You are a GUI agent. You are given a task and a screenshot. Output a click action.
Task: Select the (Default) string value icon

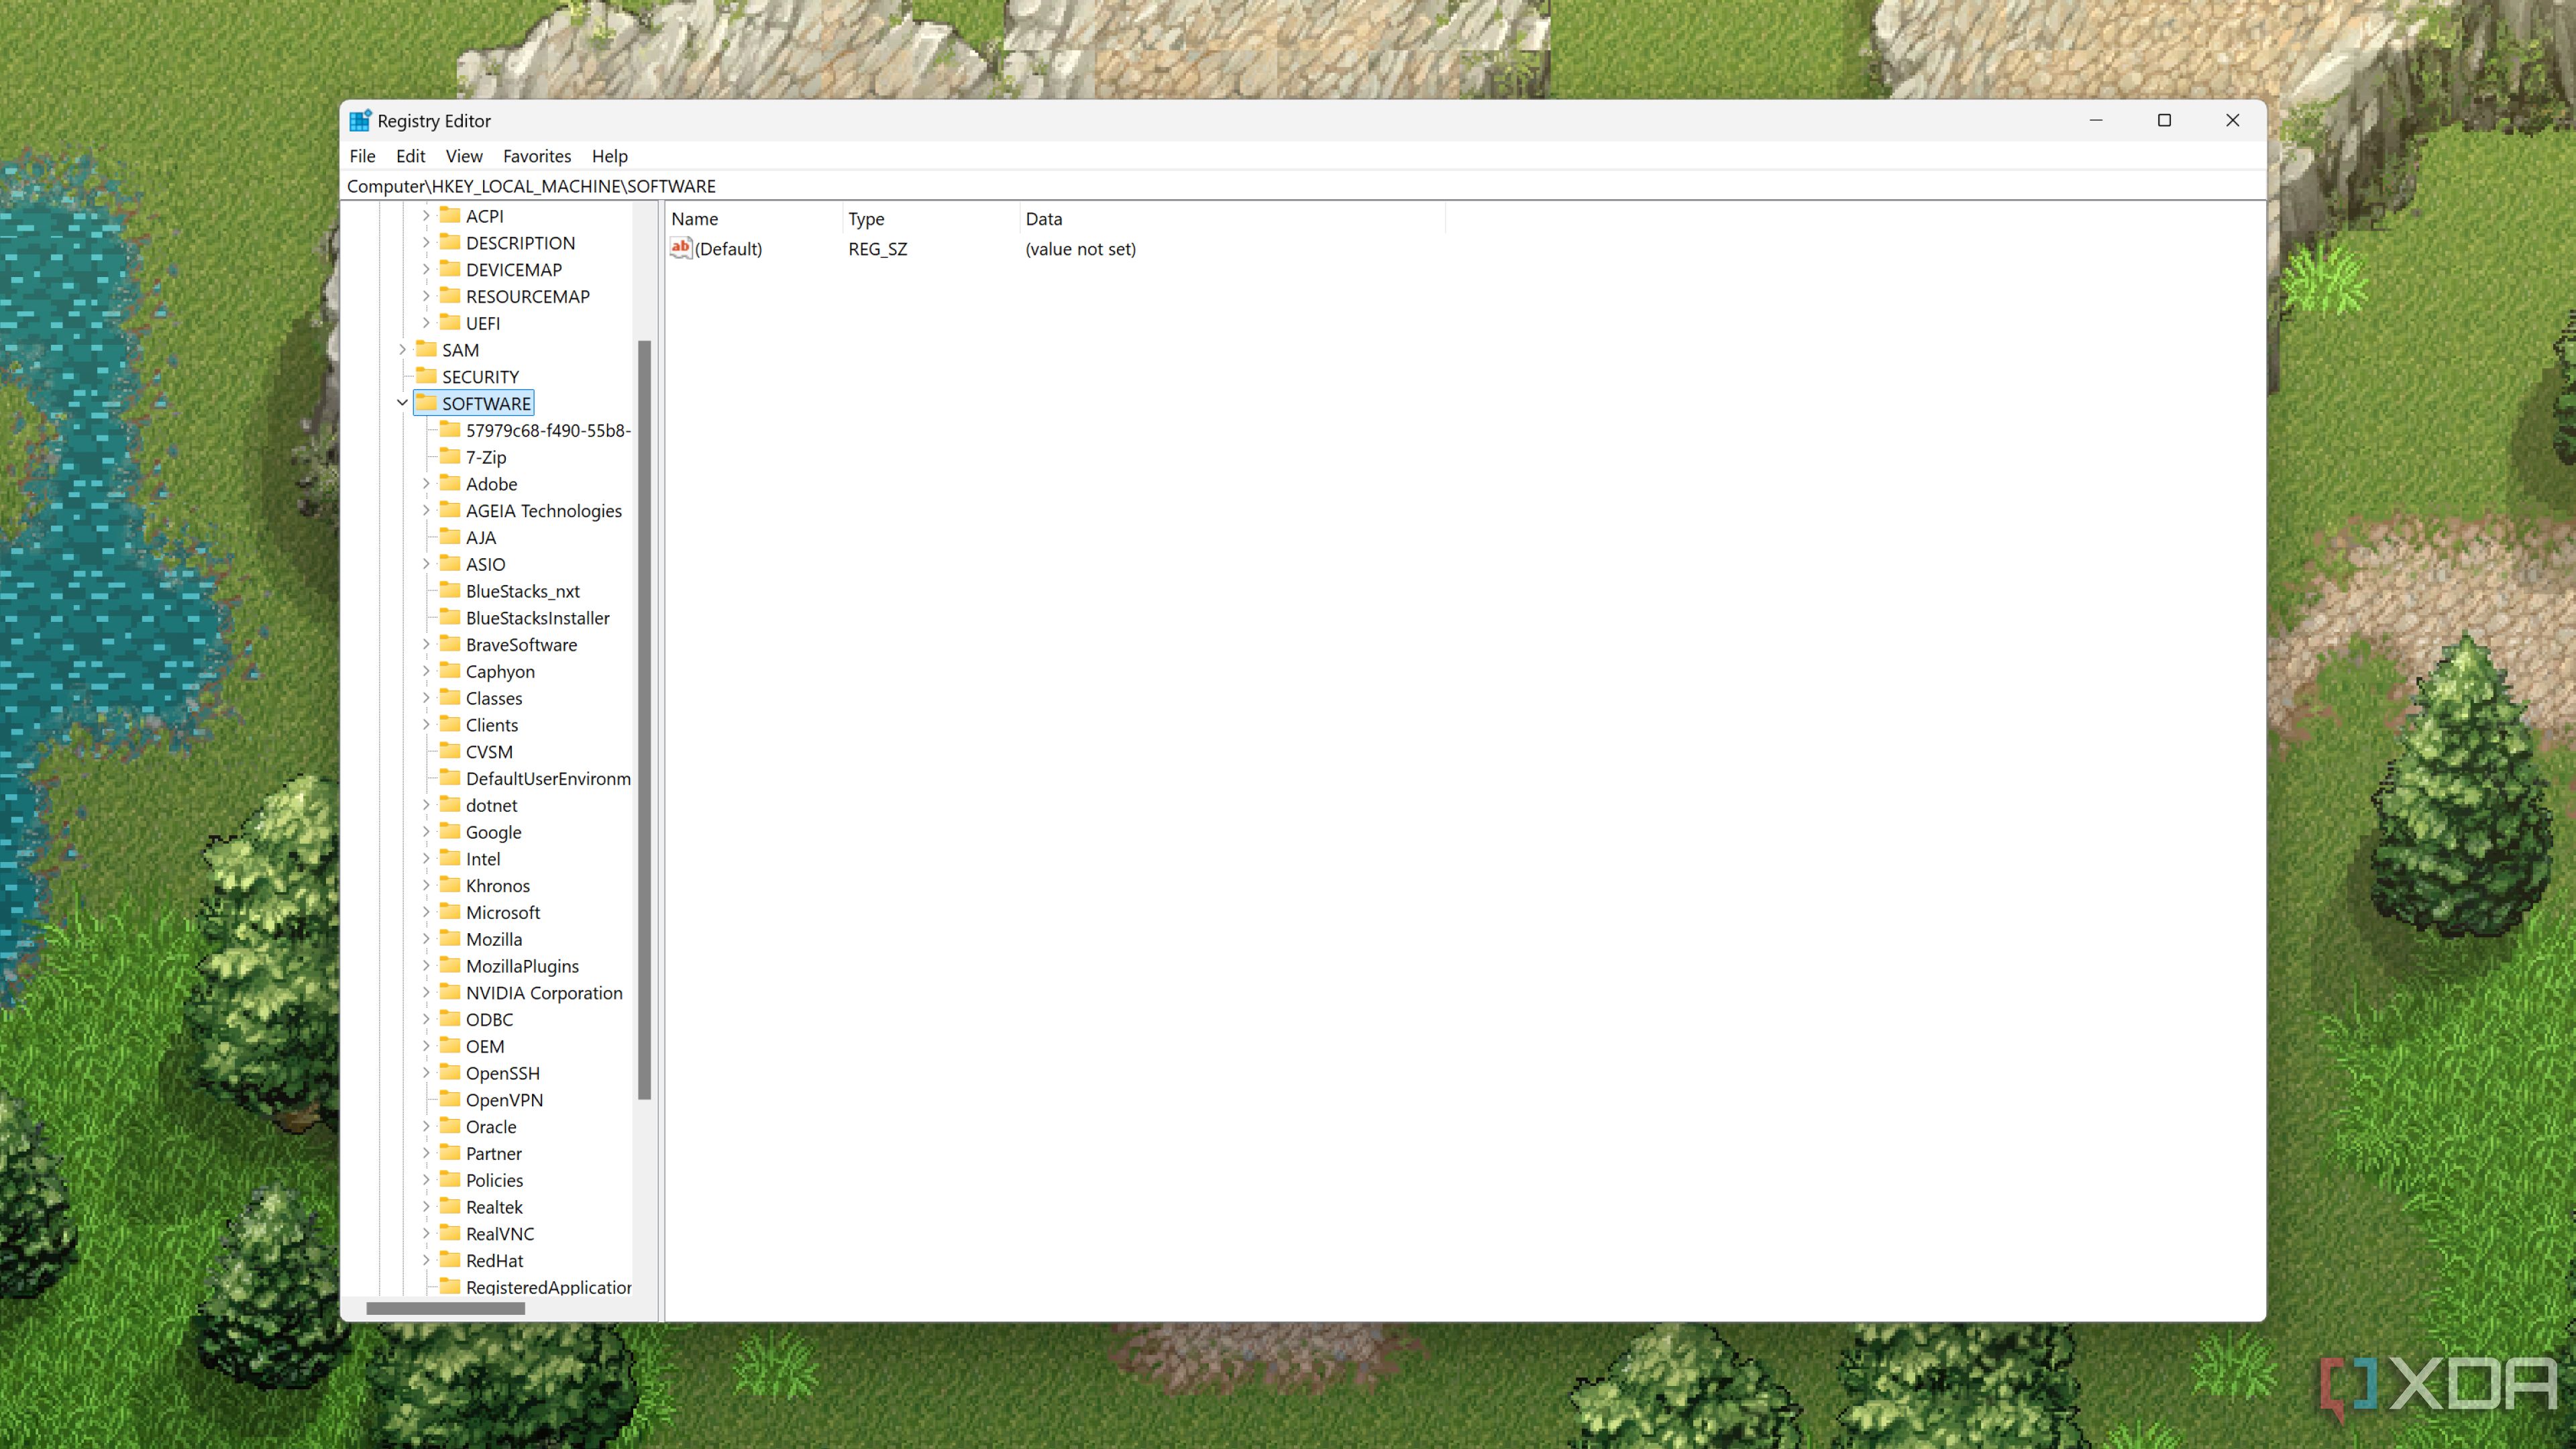[x=681, y=248]
